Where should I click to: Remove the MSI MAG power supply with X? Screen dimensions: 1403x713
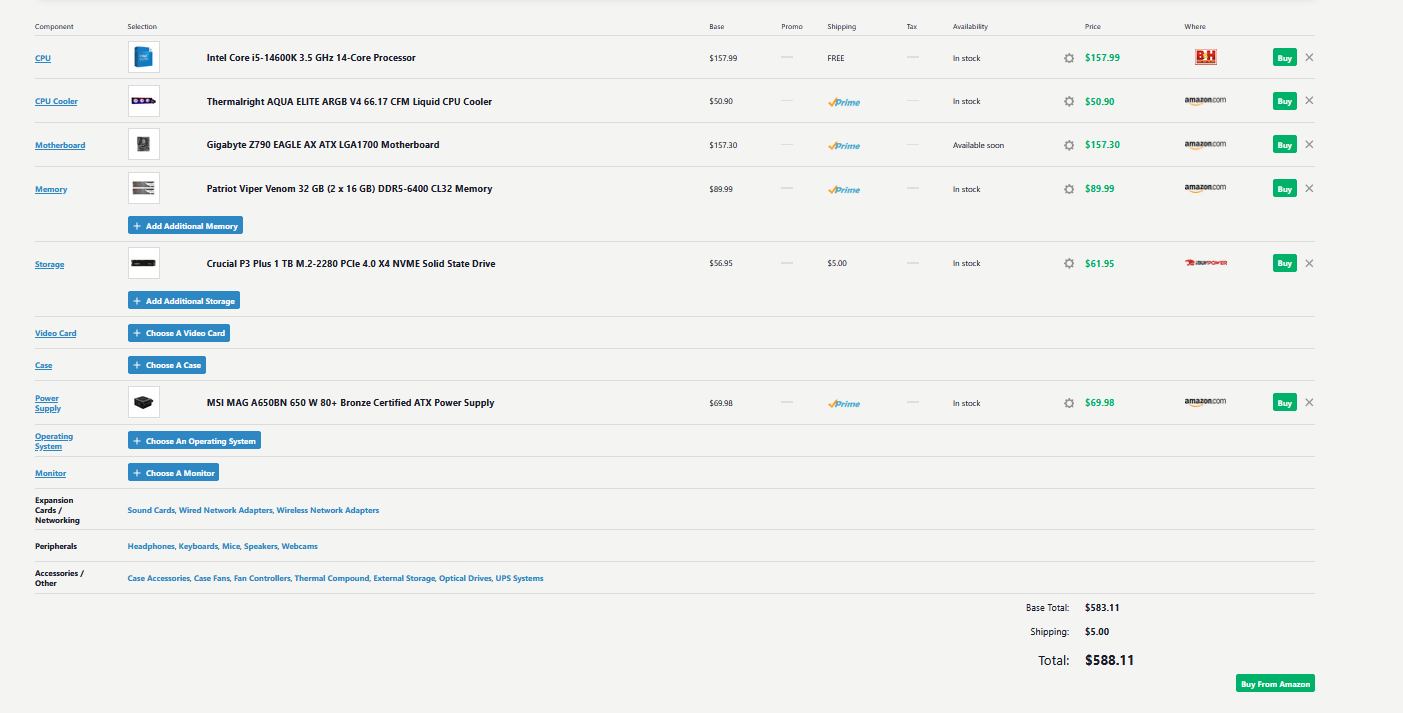point(1309,402)
